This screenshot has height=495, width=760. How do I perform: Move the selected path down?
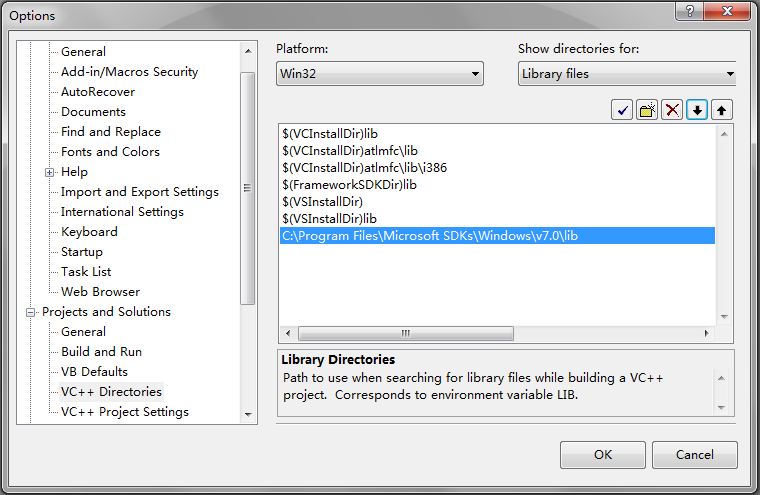coord(697,110)
